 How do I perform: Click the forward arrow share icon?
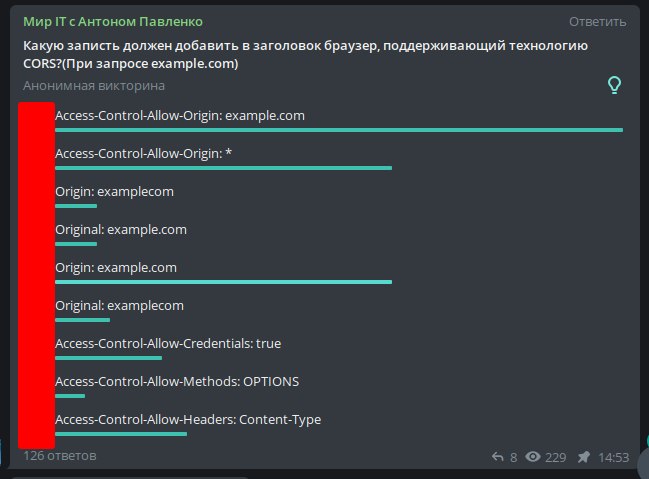pyautogui.click(x=498, y=457)
